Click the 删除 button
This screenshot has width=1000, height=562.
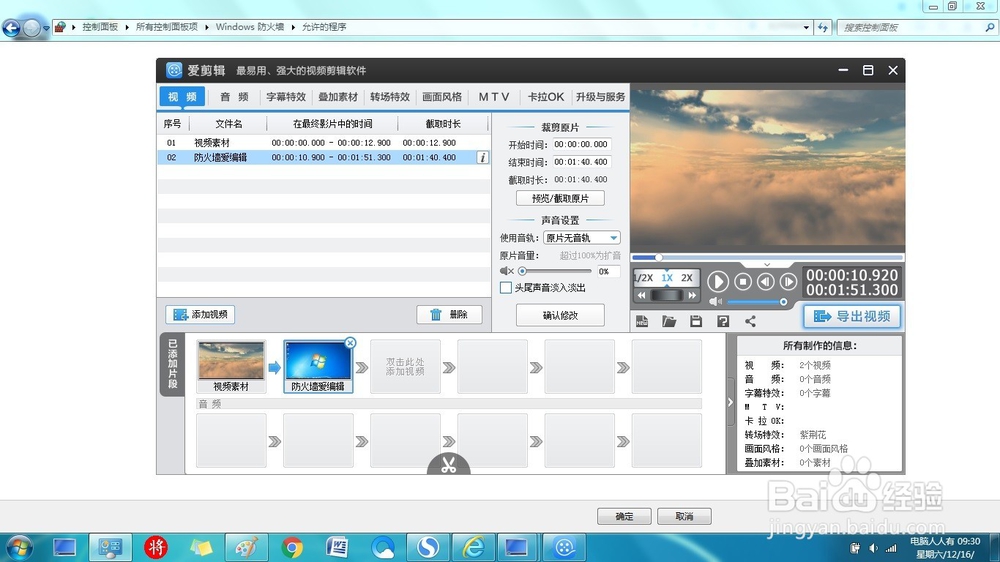(x=450, y=314)
